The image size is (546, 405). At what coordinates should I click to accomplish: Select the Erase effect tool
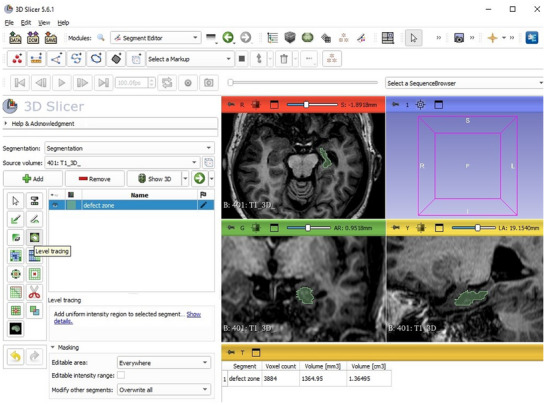[x=15, y=238]
